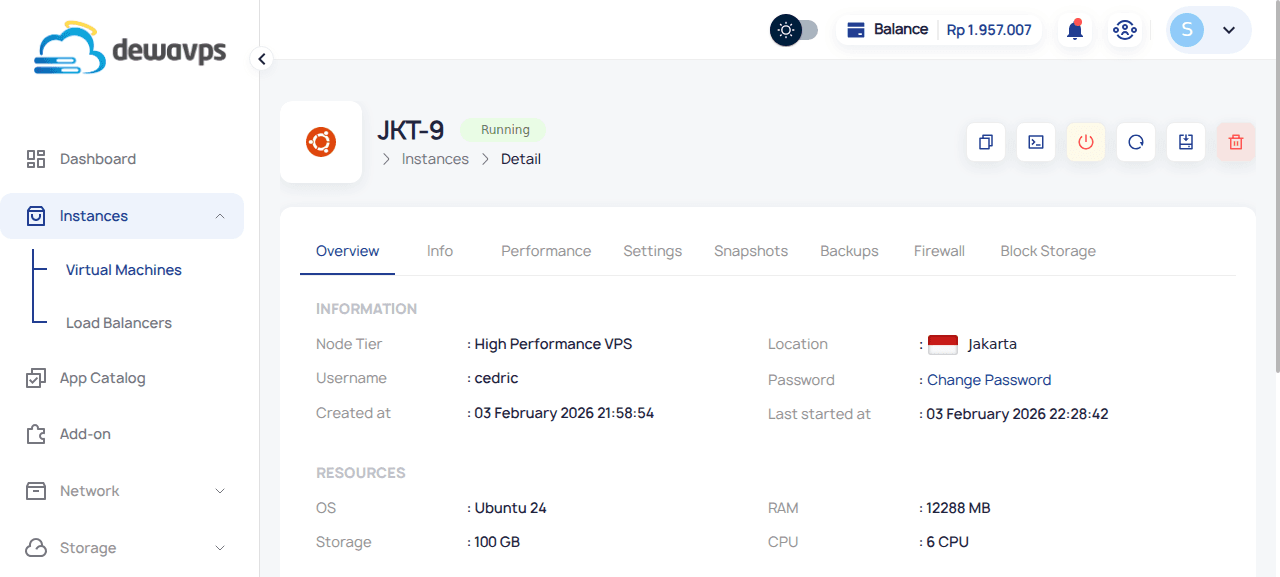Screen dimensions: 1280x577
Task: Power off the JKT-9 instance
Action: pyautogui.click(x=1085, y=142)
